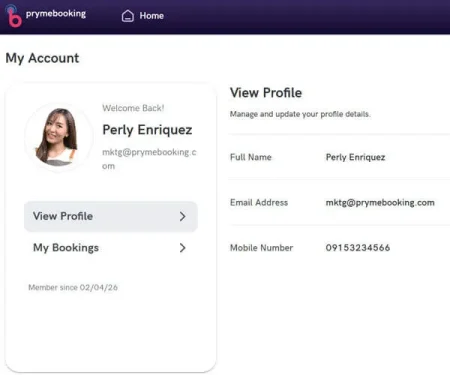Screen dimensions: 450x375
Task: Click the house icon beside Home
Action: coord(128,16)
